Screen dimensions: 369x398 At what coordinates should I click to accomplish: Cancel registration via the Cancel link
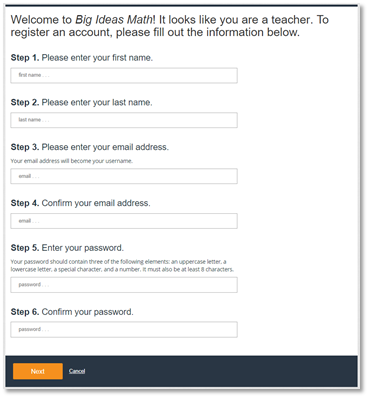[77, 371]
